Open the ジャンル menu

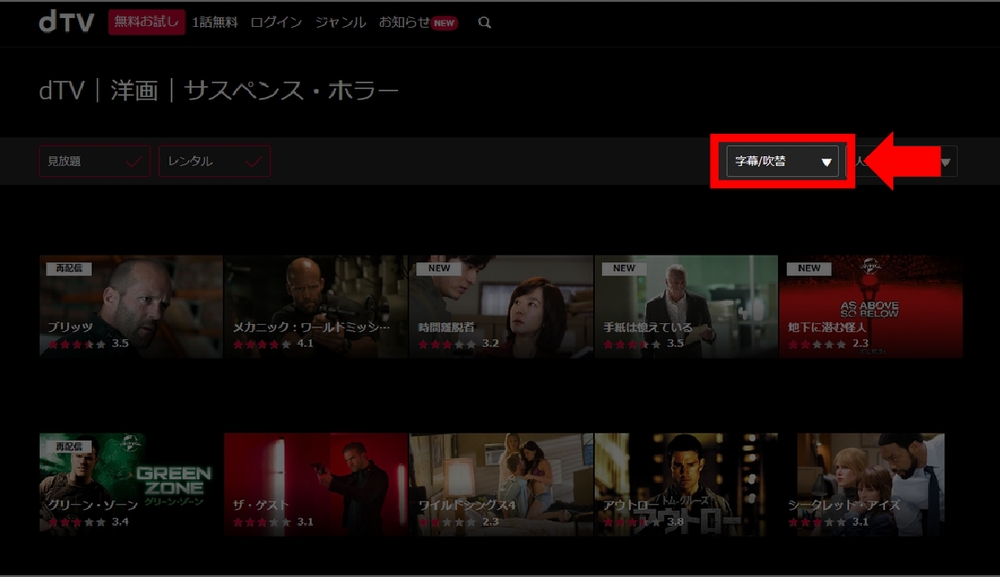pyautogui.click(x=341, y=22)
